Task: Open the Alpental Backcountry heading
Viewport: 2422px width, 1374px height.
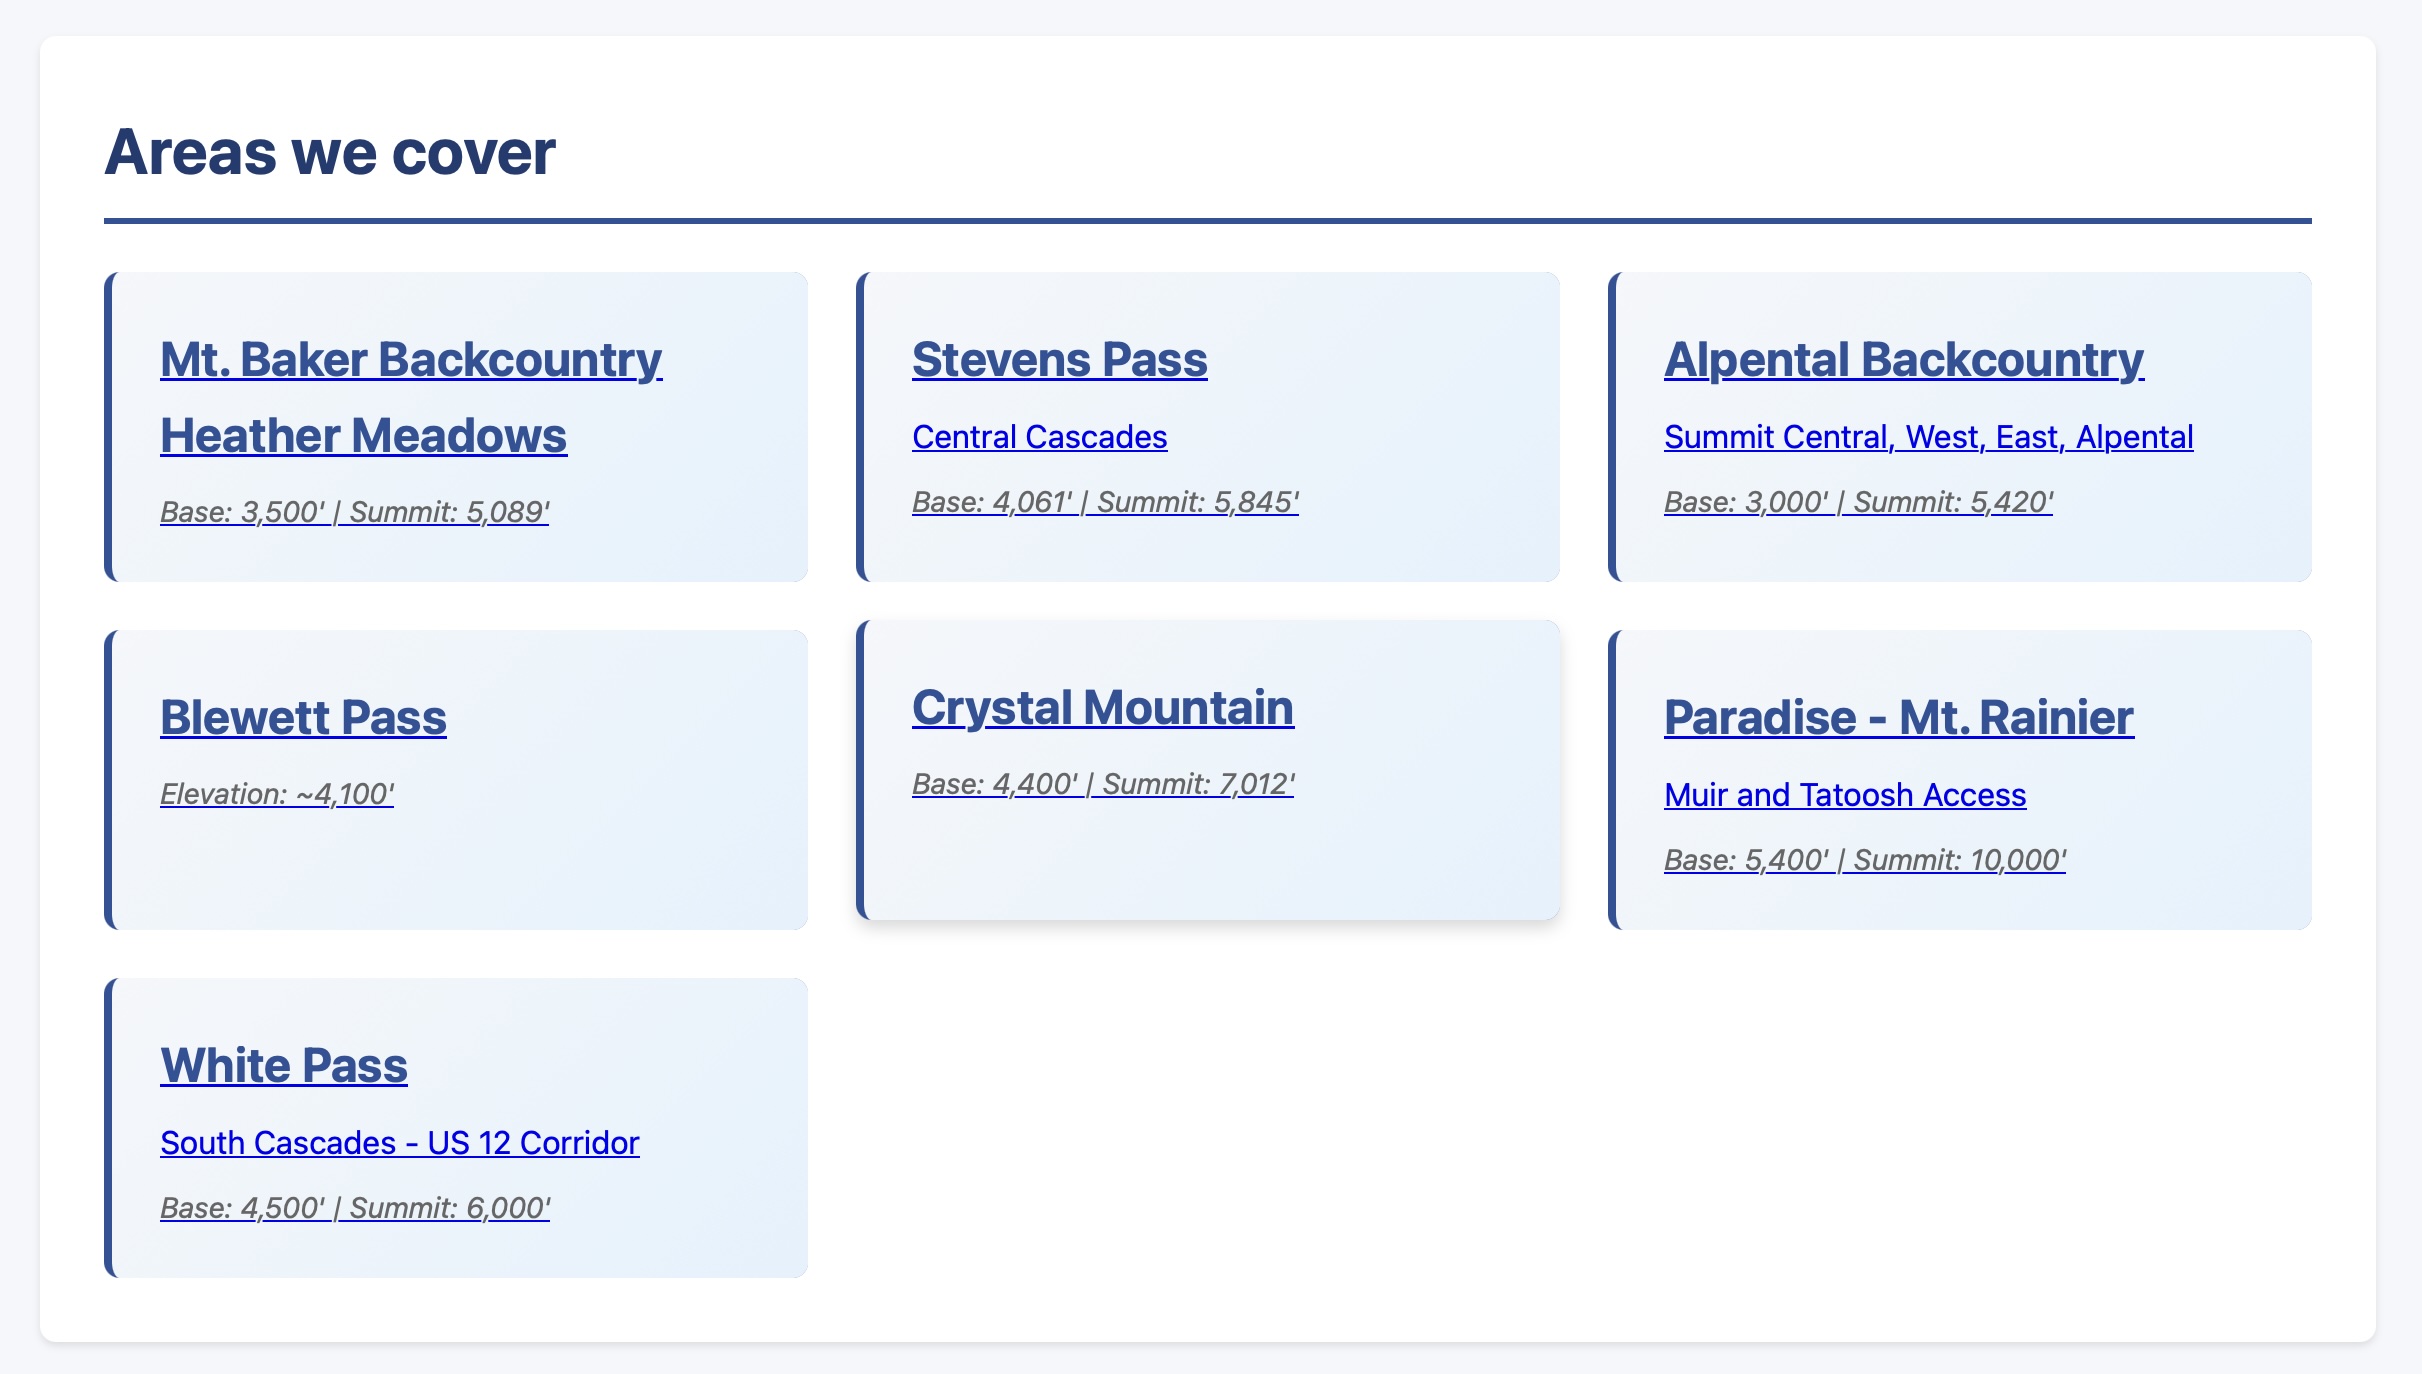Action: click(1904, 360)
